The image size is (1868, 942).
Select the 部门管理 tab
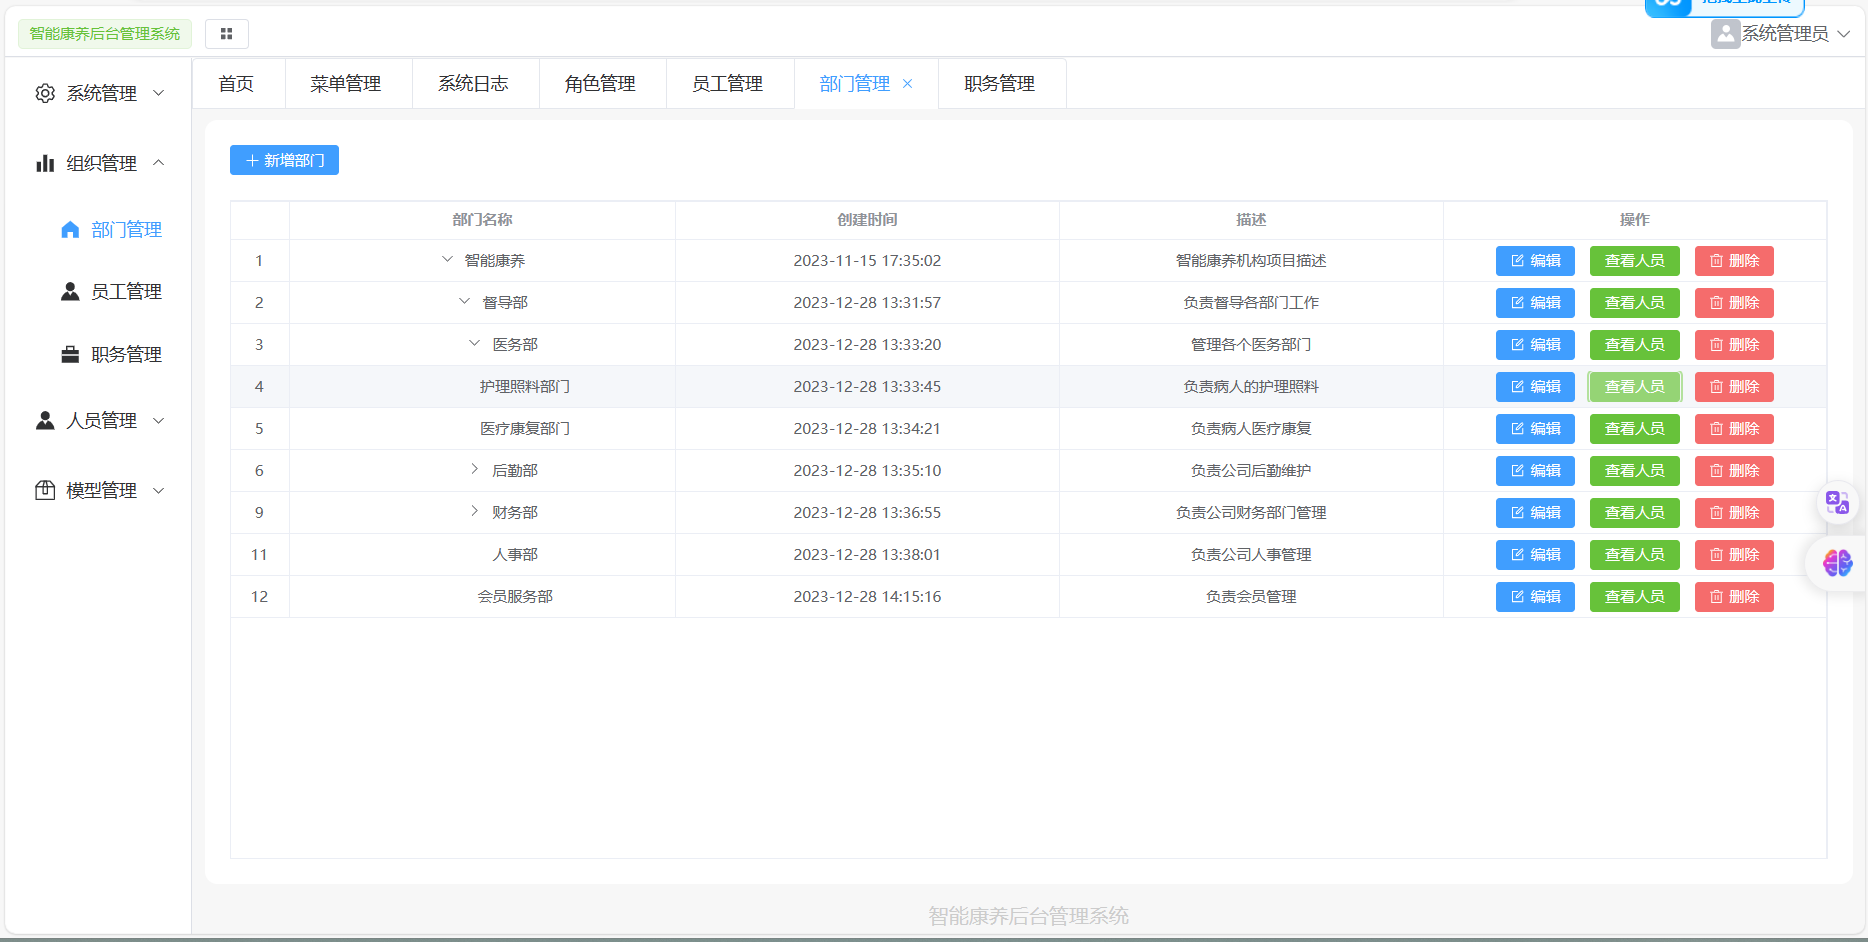[855, 84]
